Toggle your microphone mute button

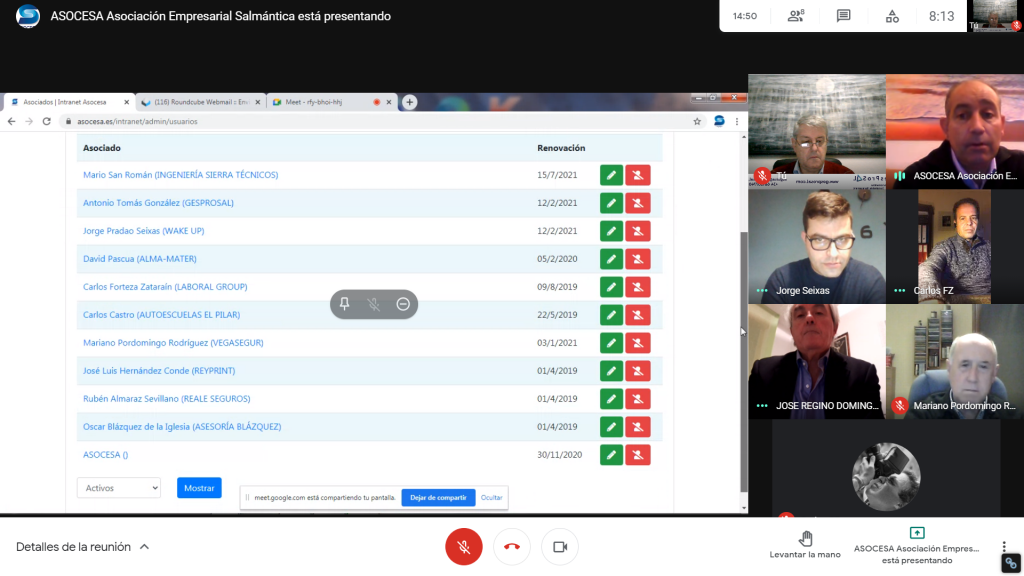464,547
